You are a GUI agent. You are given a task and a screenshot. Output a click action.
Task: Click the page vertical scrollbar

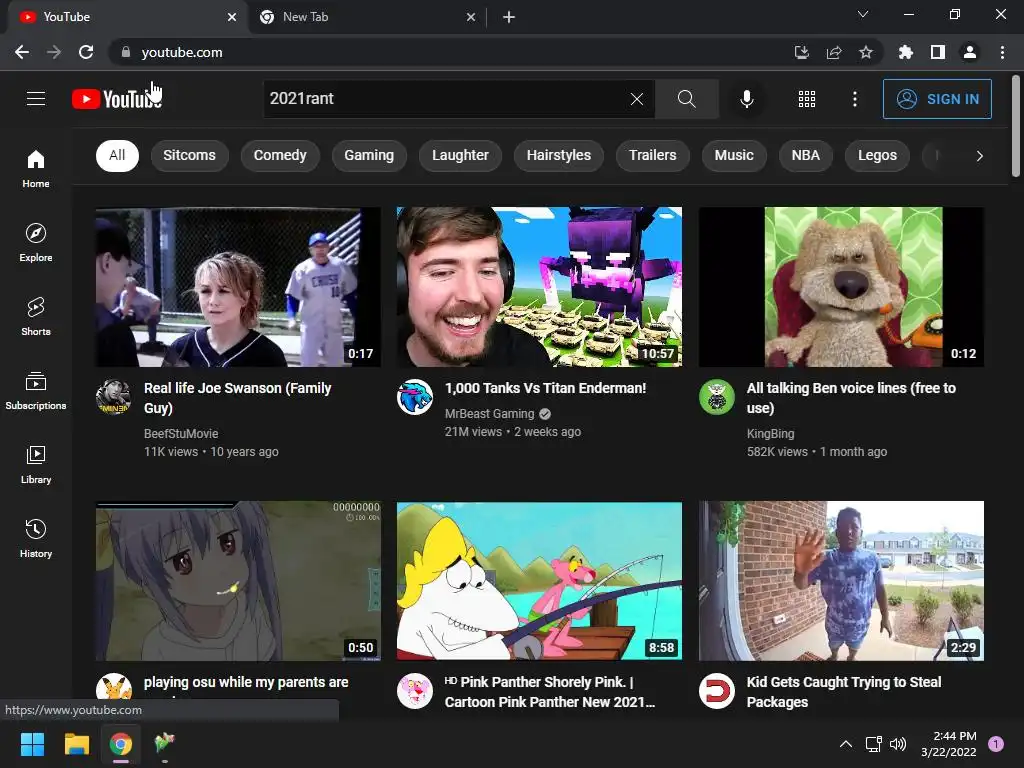(1016, 126)
